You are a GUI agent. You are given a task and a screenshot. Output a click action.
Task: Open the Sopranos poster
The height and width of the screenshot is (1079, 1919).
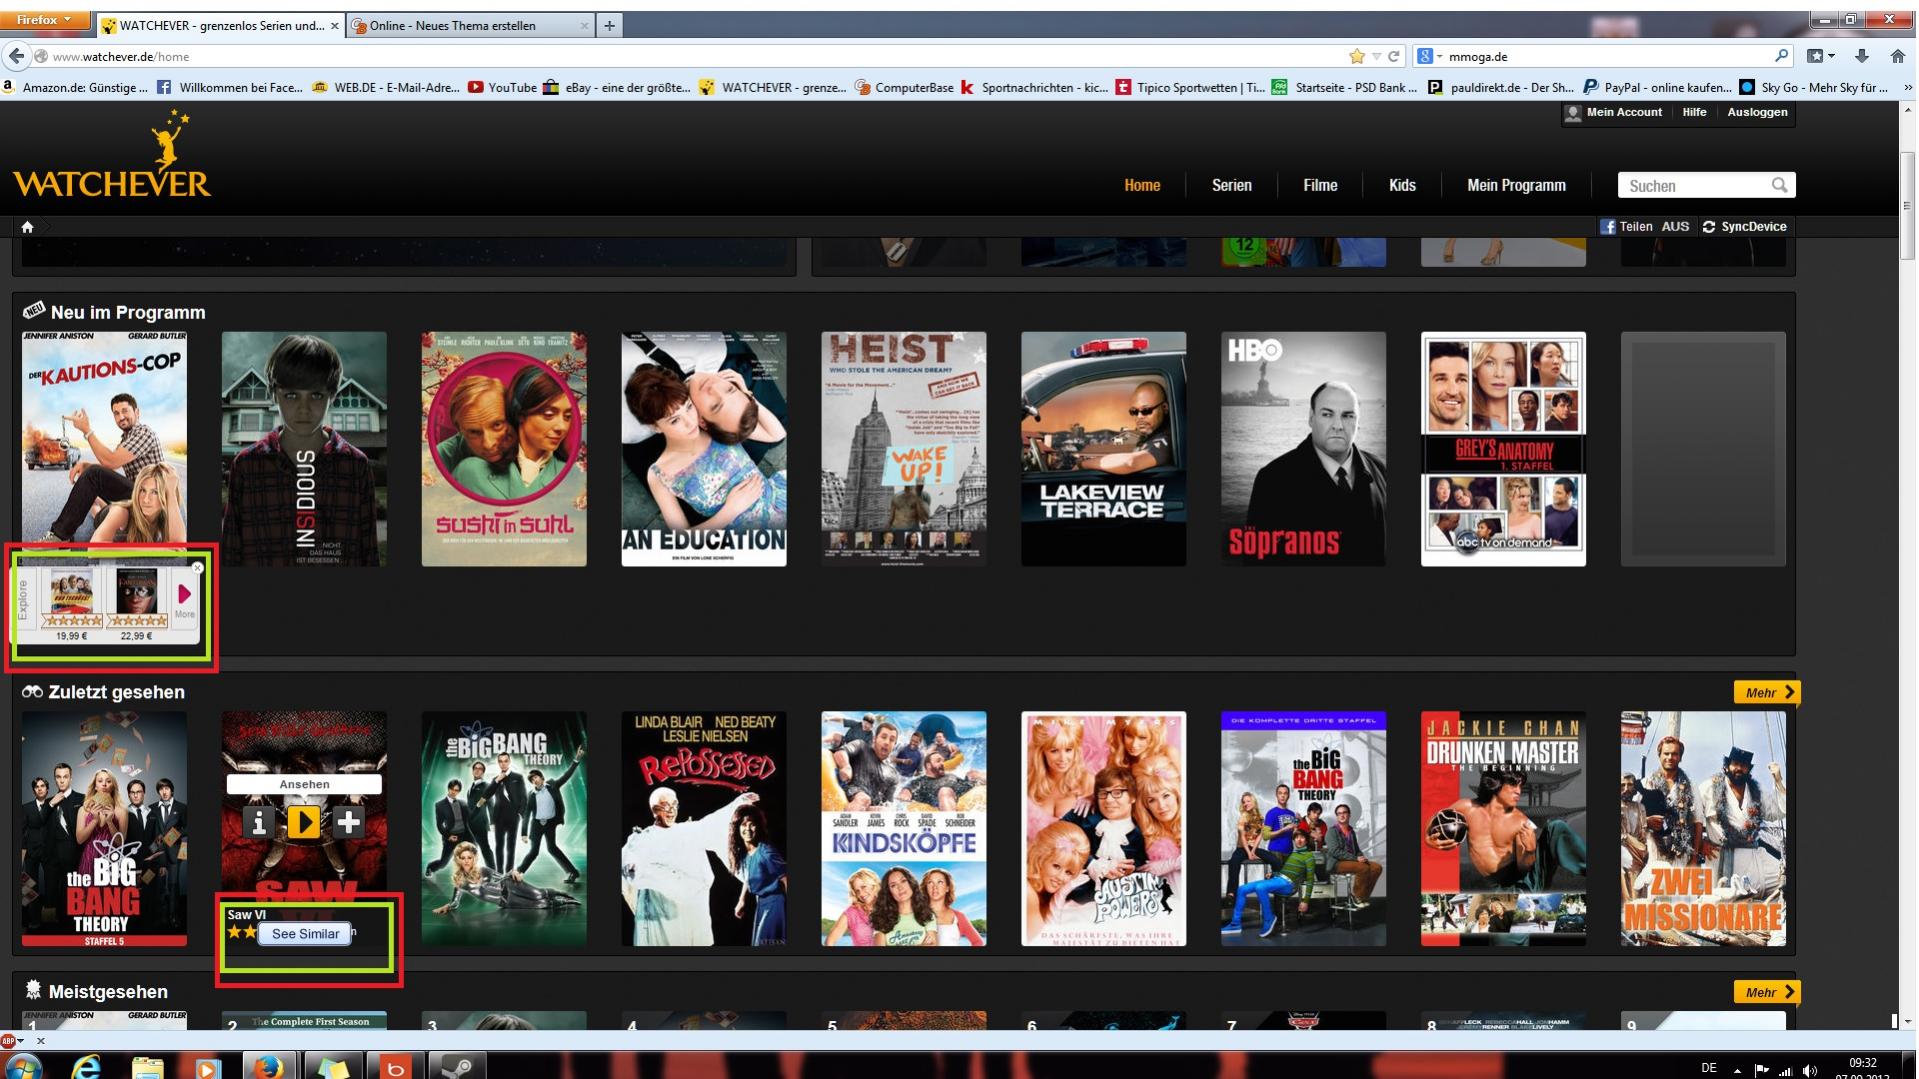pos(1304,449)
